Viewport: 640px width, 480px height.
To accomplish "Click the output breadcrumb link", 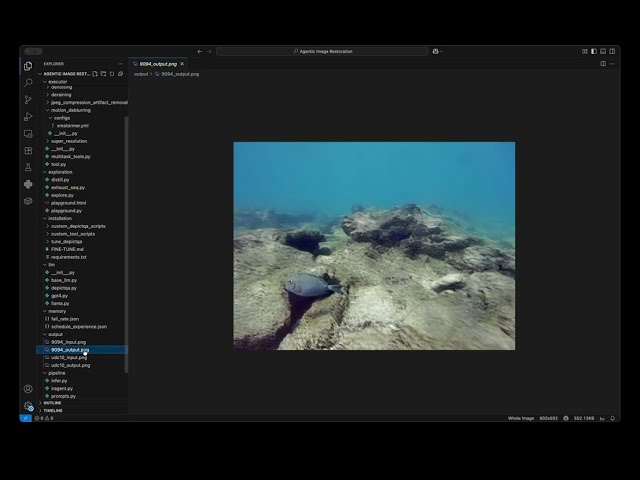I will pyautogui.click(x=141, y=74).
